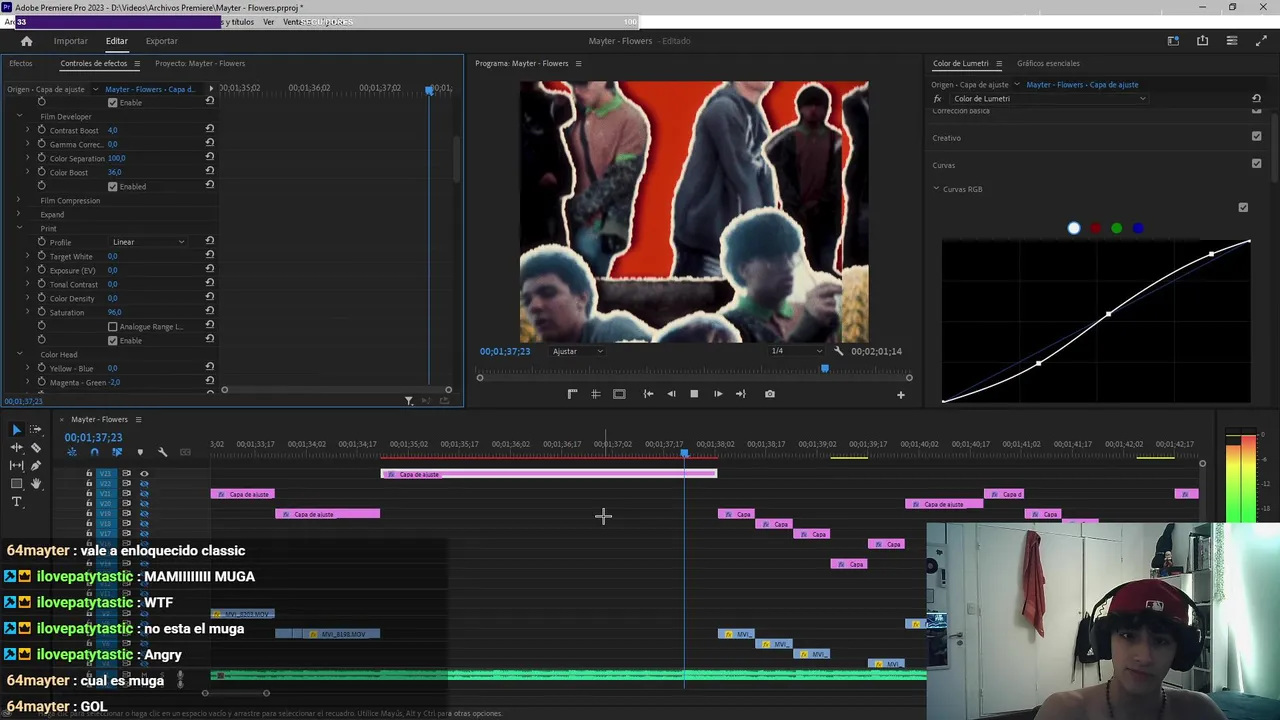
Task: Toggle timeline Snap magnet icon
Action: (x=94, y=453)
